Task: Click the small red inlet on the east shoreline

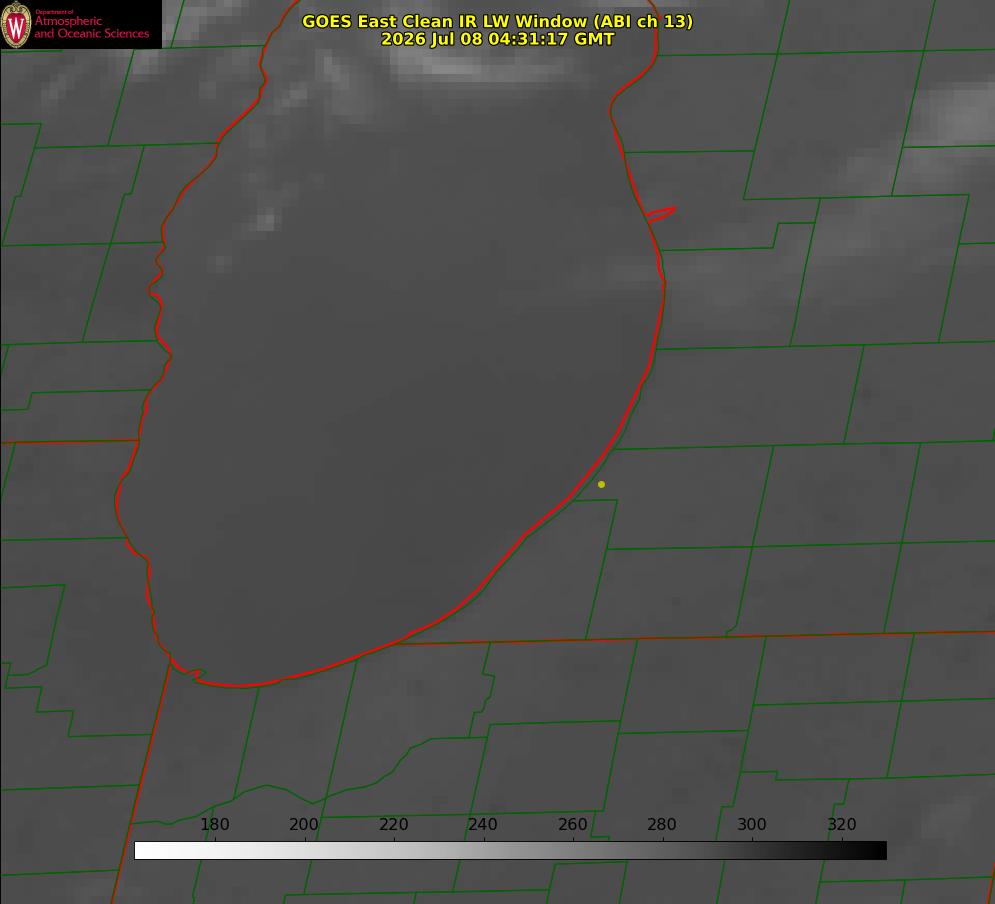Action: [660, 214]
